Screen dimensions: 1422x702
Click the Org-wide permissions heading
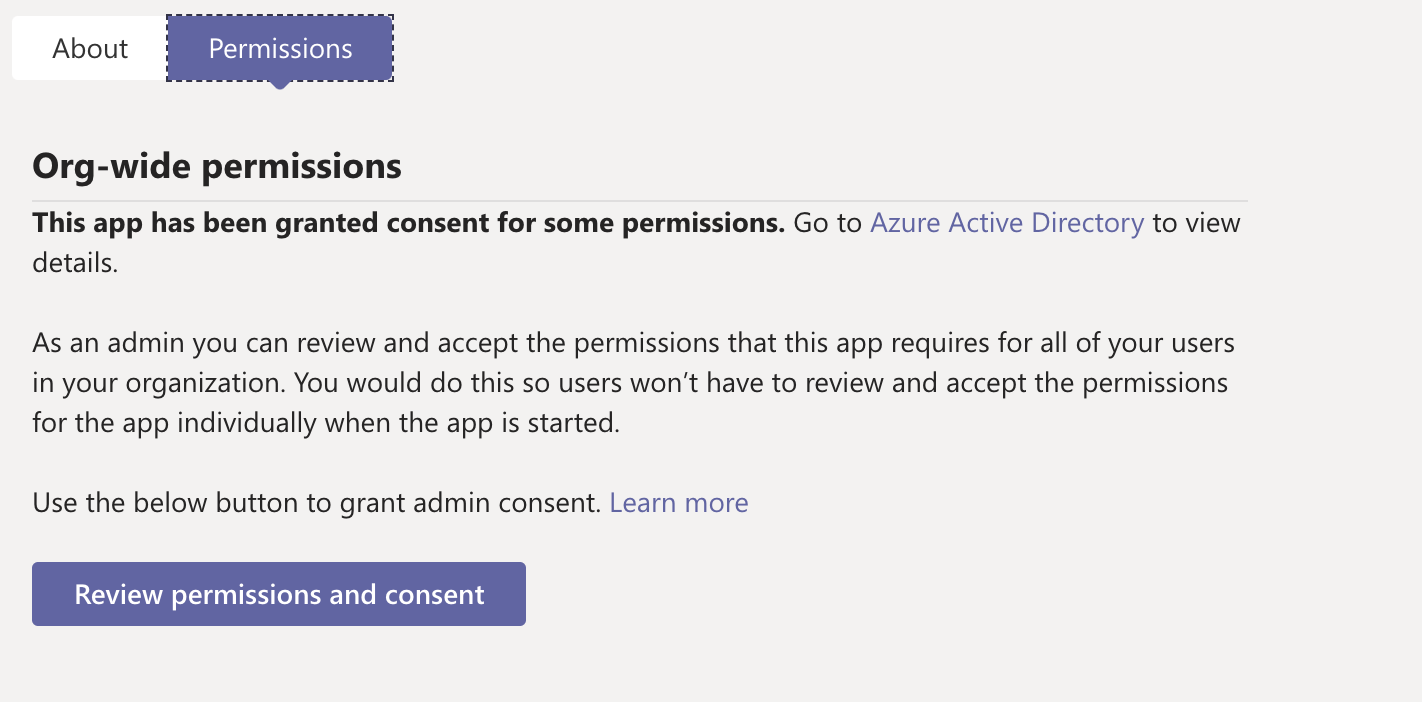click(x=217, y=166)
